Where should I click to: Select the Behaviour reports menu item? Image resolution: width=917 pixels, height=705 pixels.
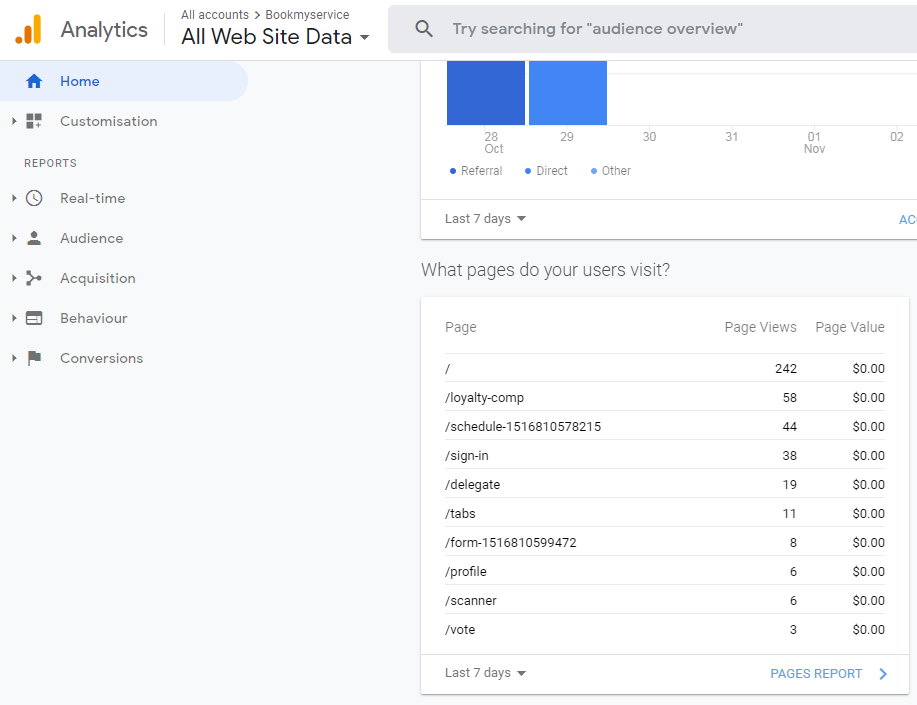click(94, 318)
